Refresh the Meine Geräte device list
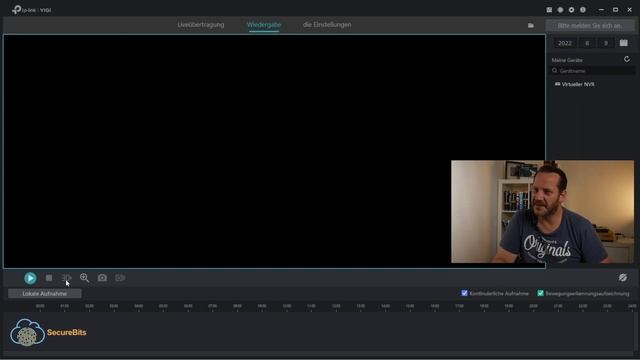Screen dimensions: 640x360 click(x=627, y=60)
